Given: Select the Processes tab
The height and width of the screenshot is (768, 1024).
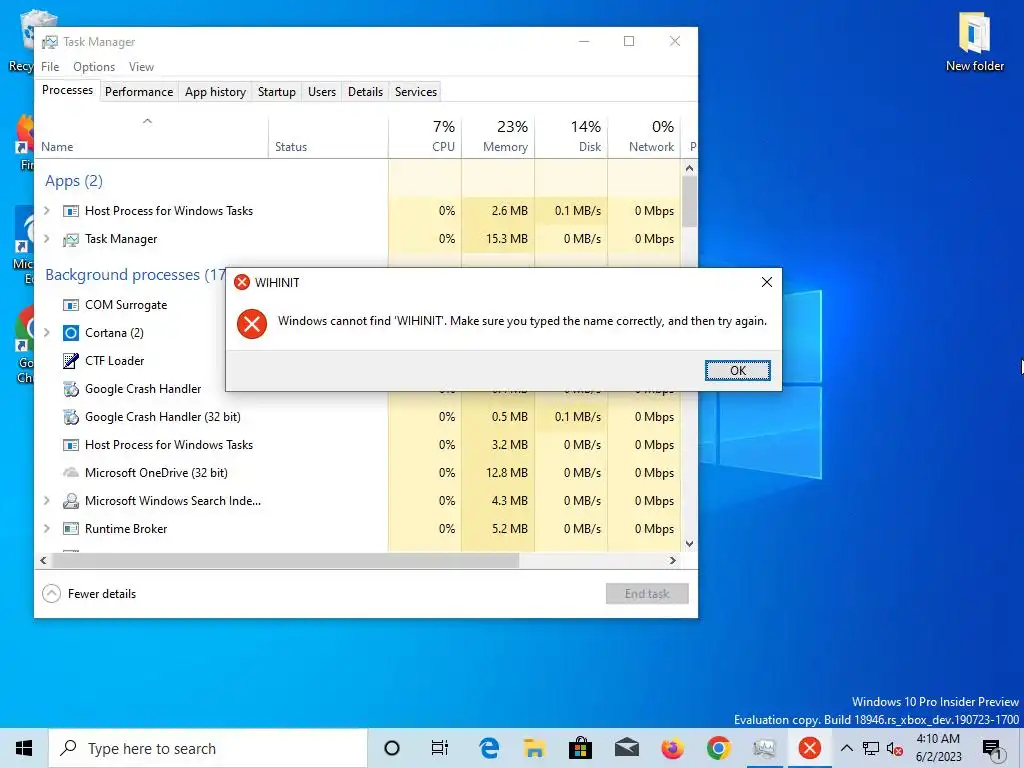Looking at the screenshot, I should (67, 90).
